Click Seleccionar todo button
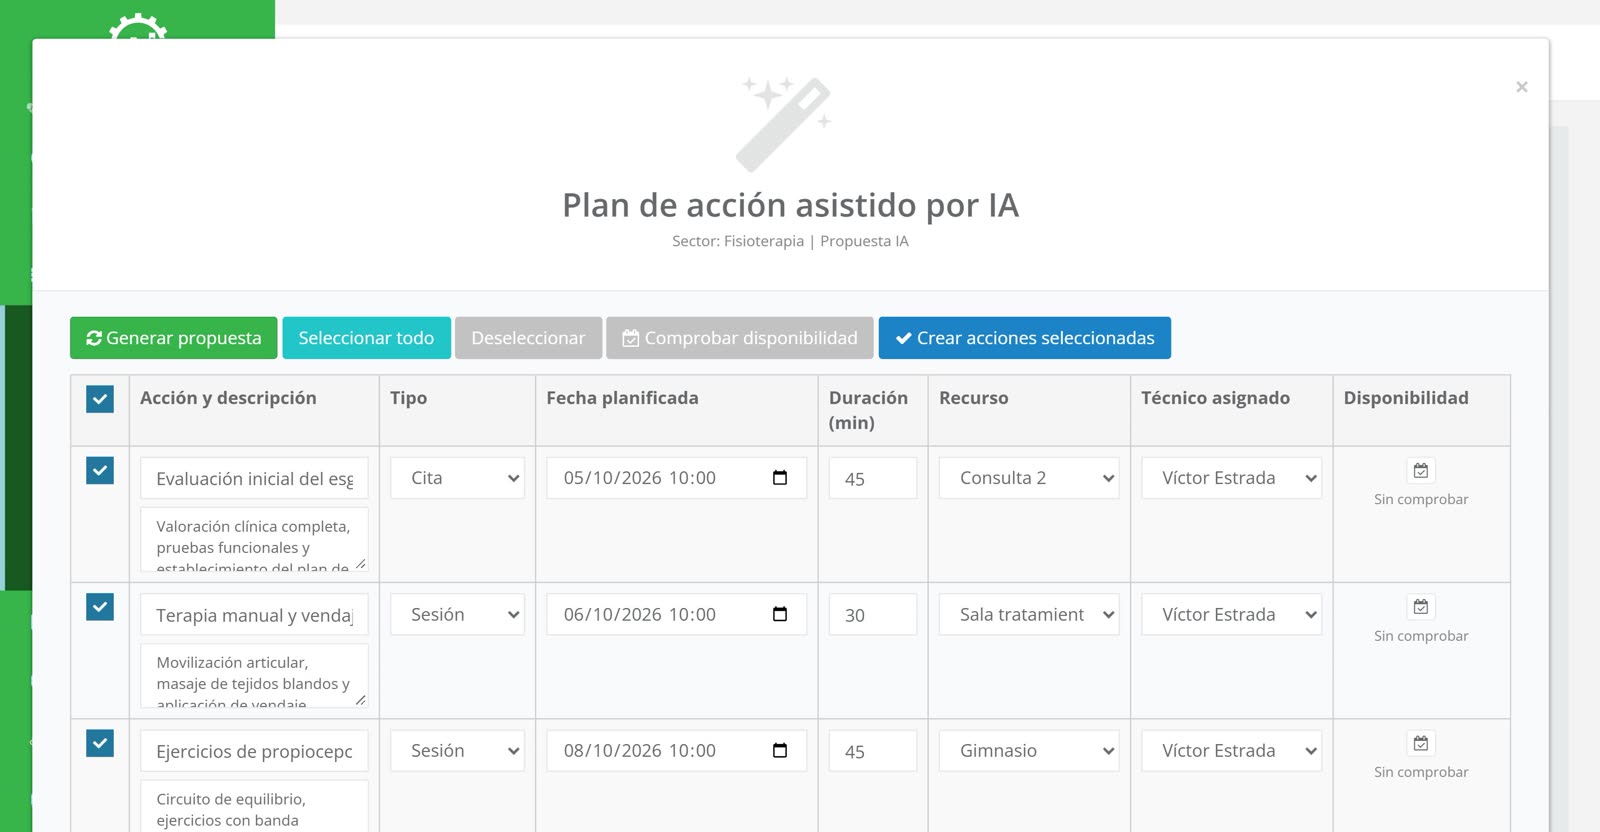The height and width of the screenshot is (832, 1600). coord(366,338)
